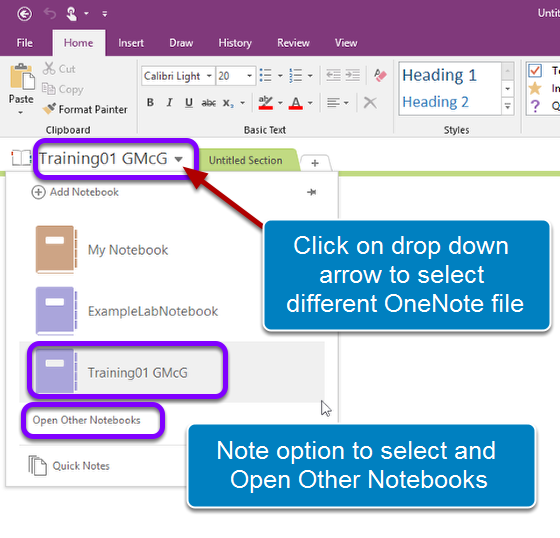Click Increase Indent icon
This screenshot has width=560, height=538.
pos(353,75)
